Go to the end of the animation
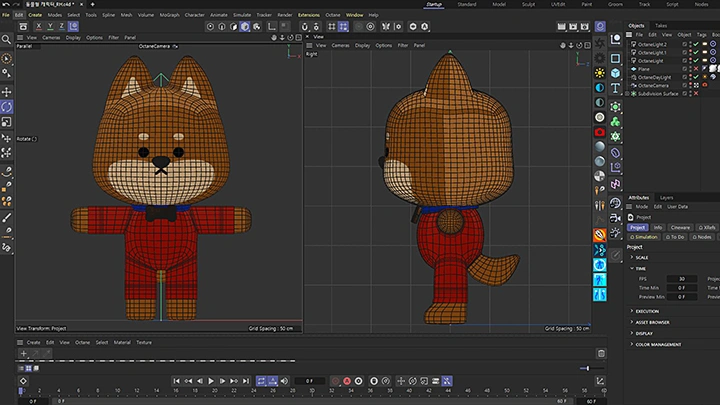The image size is (720, 405). coord(246,381)
